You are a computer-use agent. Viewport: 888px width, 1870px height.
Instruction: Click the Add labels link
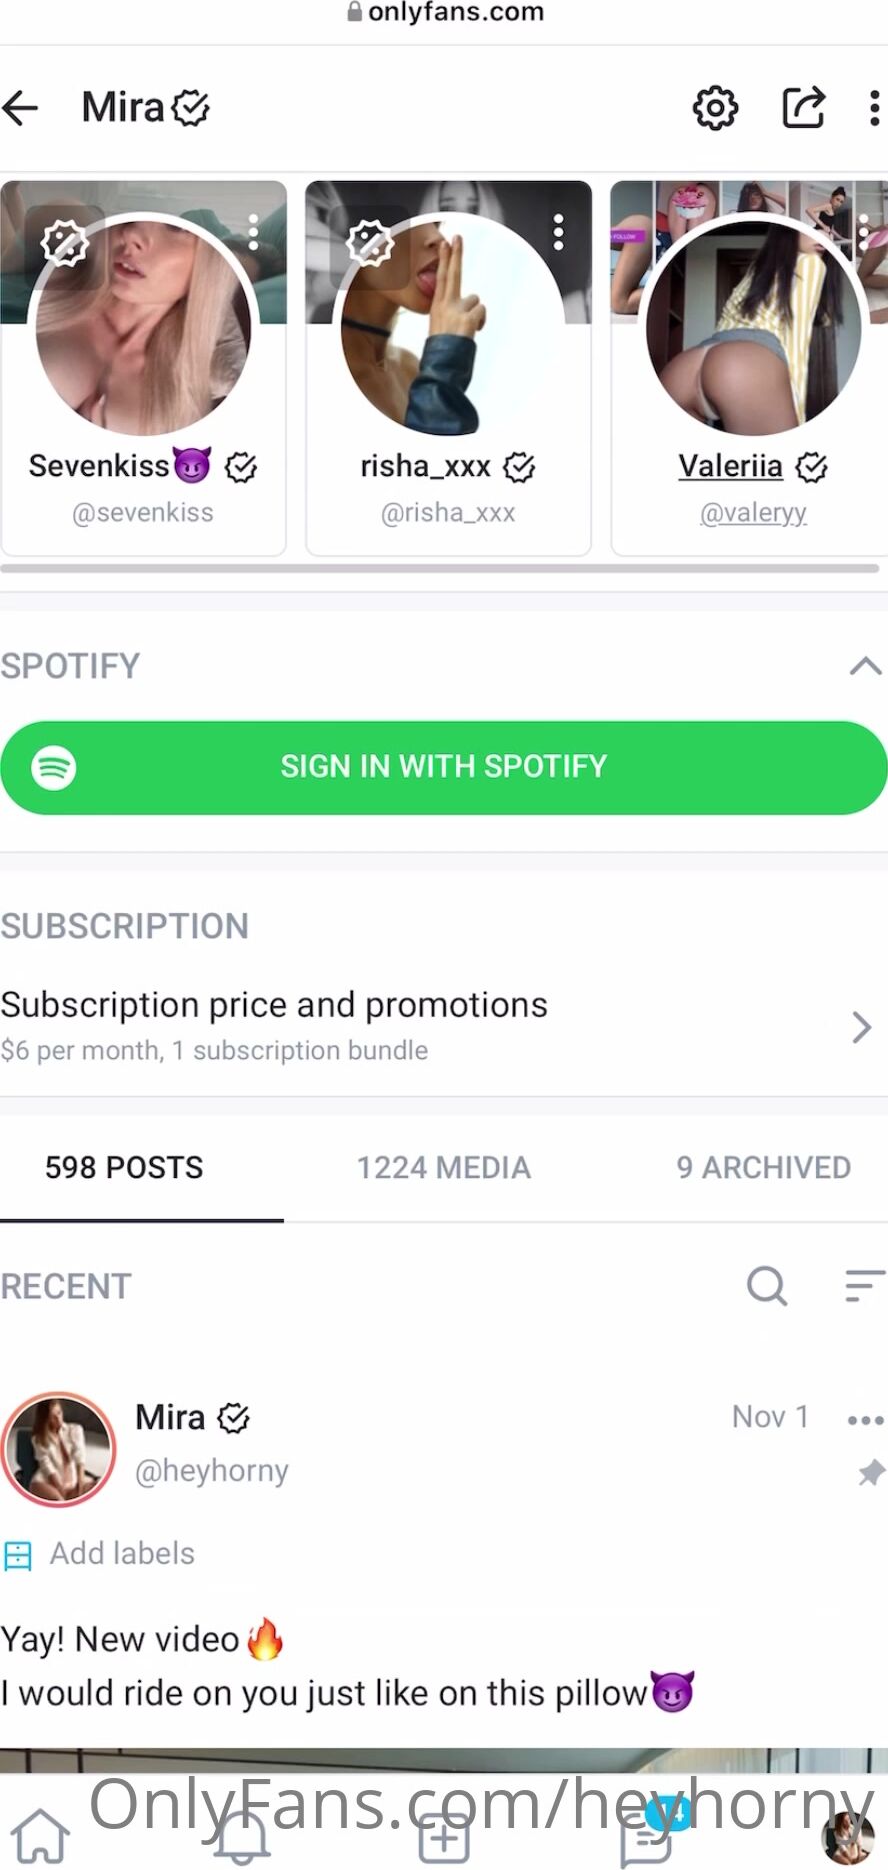[122, 1554]
